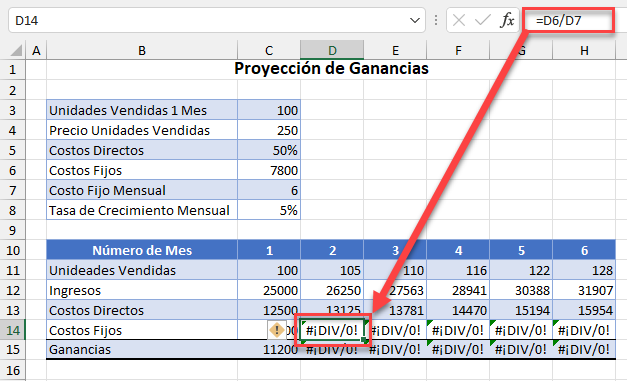Viewport: 627px width, 381px height.
Task: Click the Enter checkmark formula bar icon
Action: pos(483,20)
